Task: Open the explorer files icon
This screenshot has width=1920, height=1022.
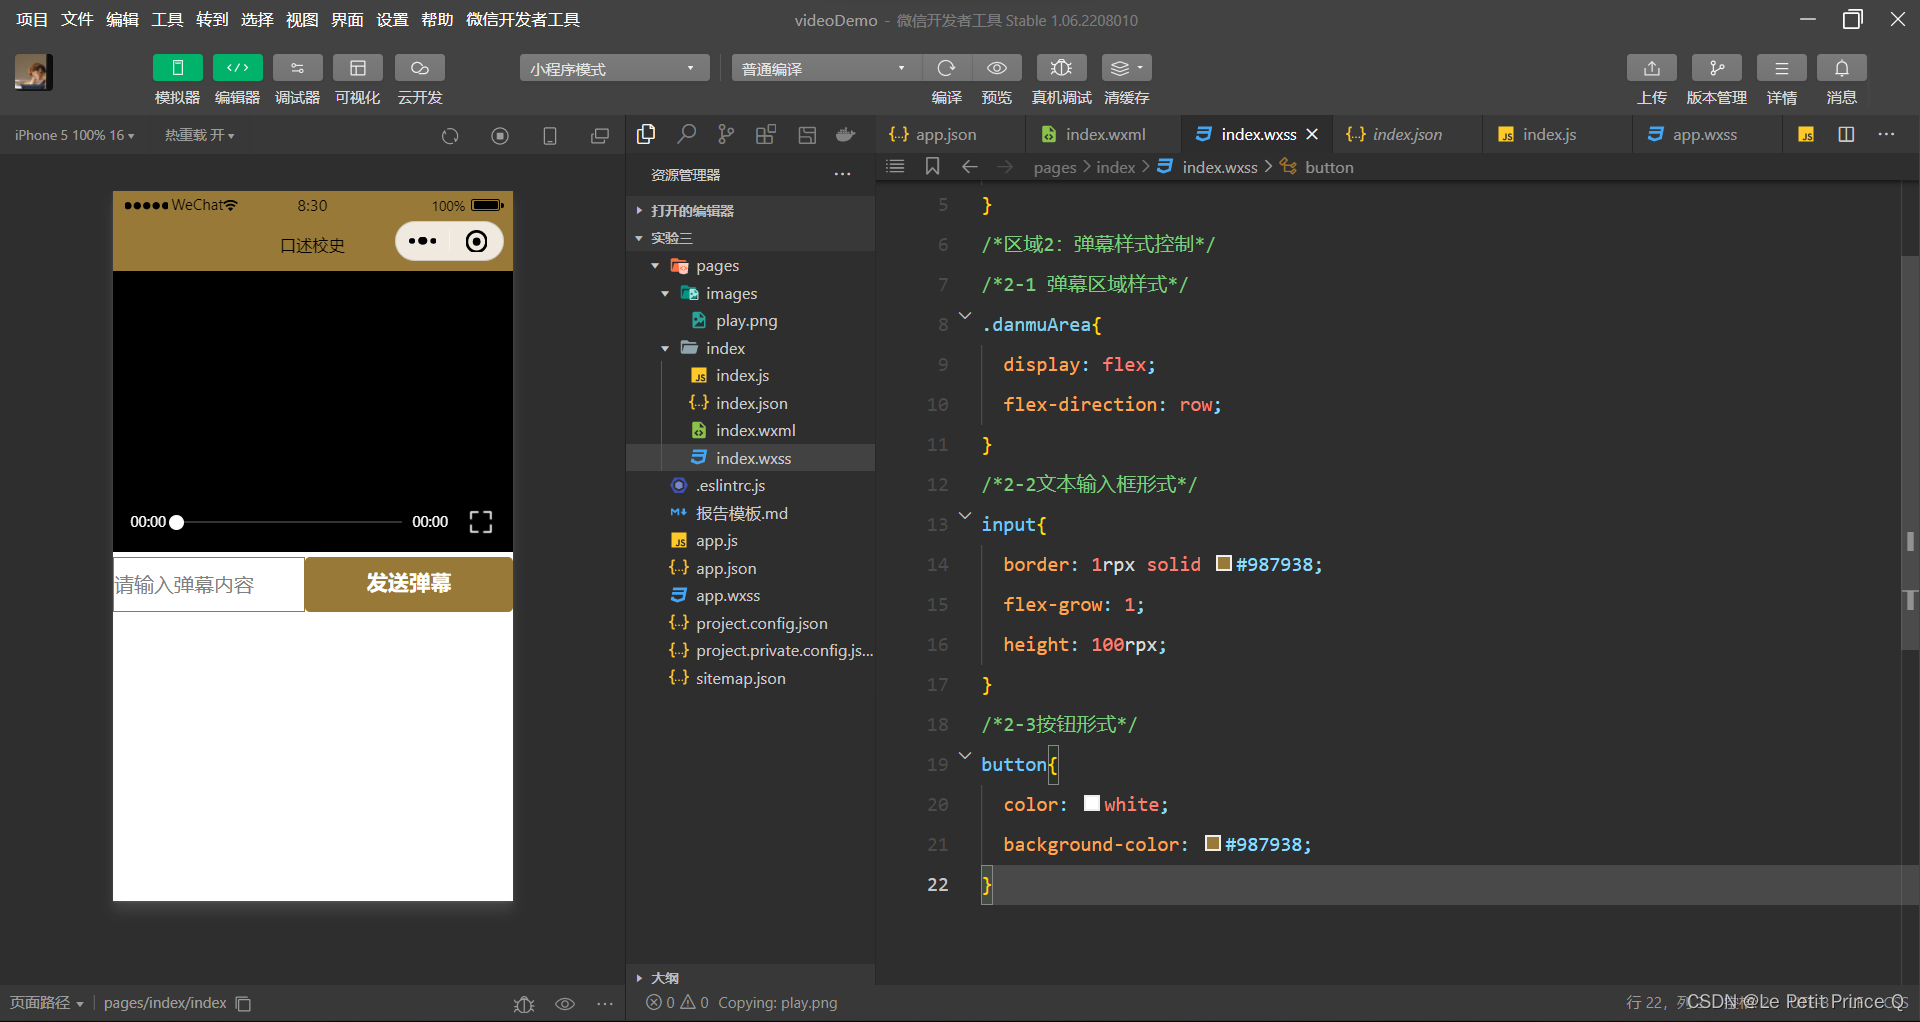Action: click(x=646, y=134)
